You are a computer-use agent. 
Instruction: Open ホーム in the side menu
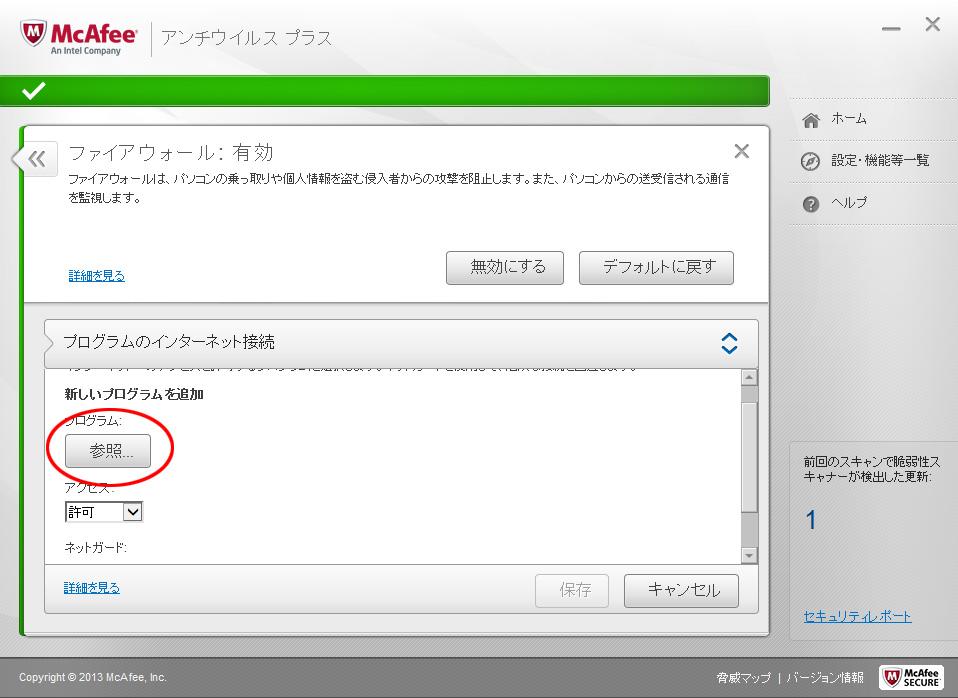click(849, 119)
